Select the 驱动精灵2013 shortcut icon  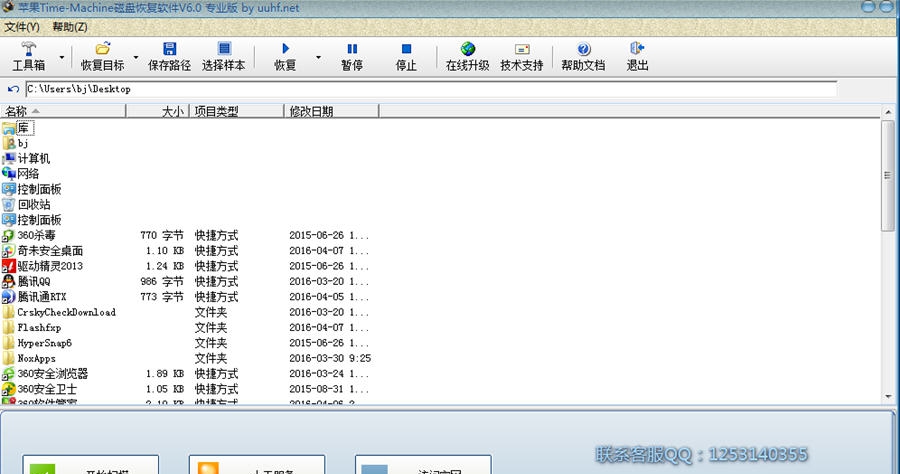[x=8, y=266]
